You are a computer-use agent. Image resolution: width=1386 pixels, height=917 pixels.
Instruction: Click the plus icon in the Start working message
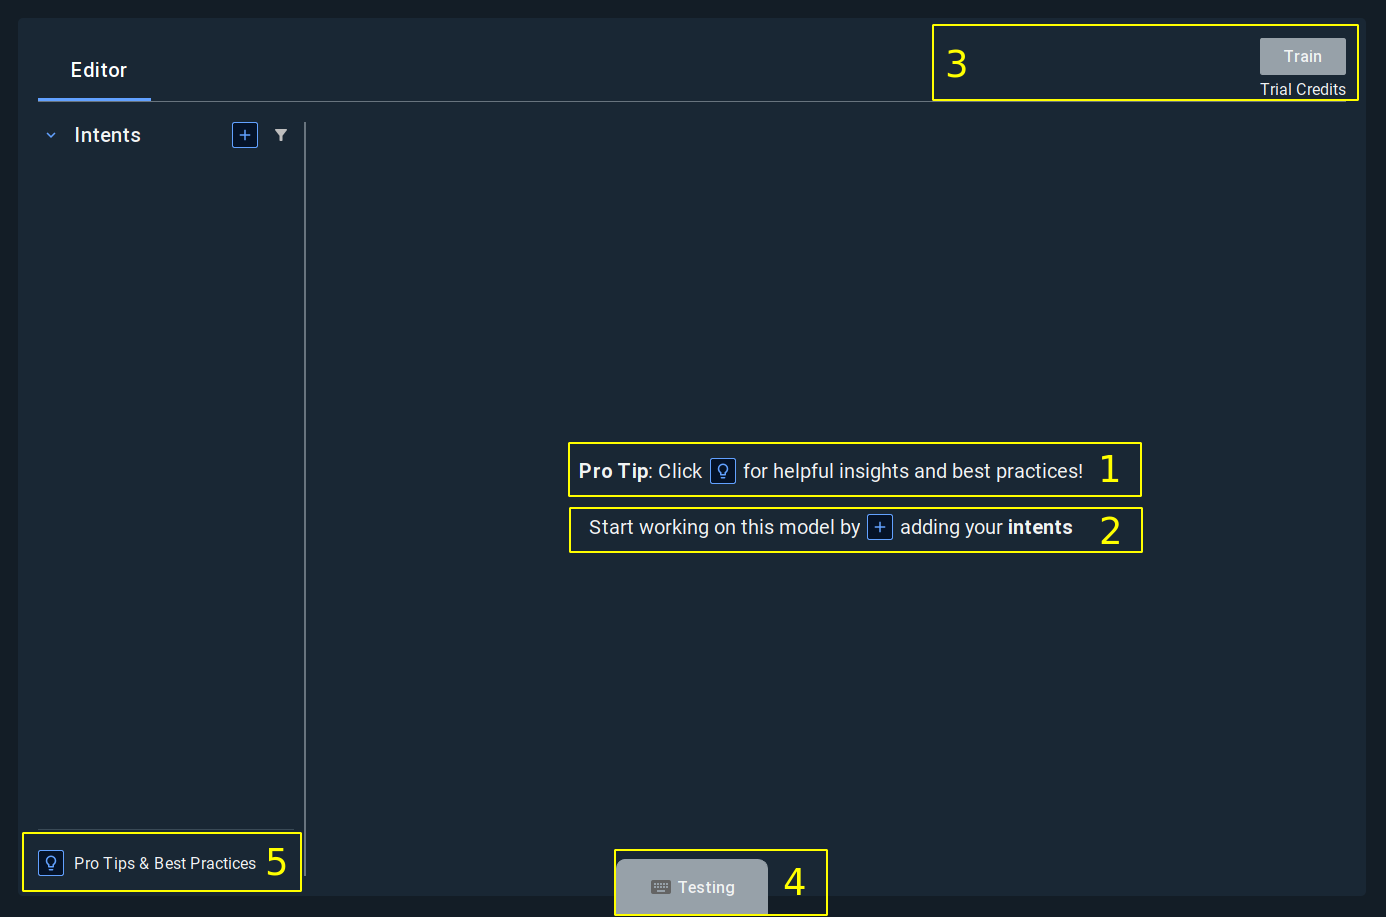click(880, 527)
